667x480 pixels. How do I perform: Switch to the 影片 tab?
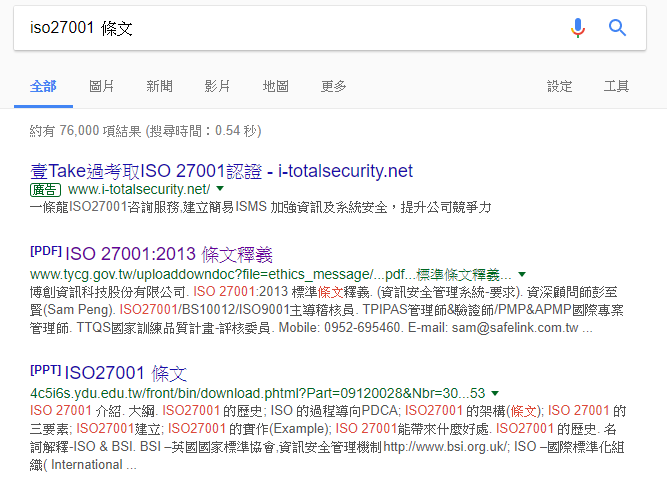coord(217,86)
